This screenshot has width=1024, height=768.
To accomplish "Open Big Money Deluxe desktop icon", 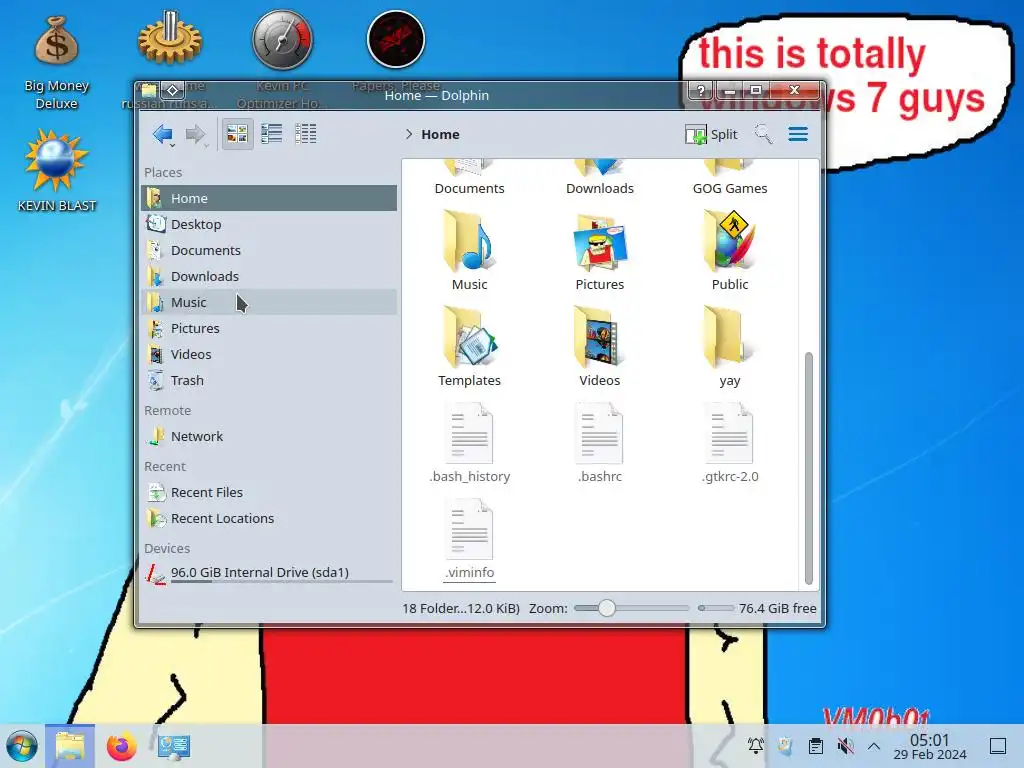I will 57,63.
